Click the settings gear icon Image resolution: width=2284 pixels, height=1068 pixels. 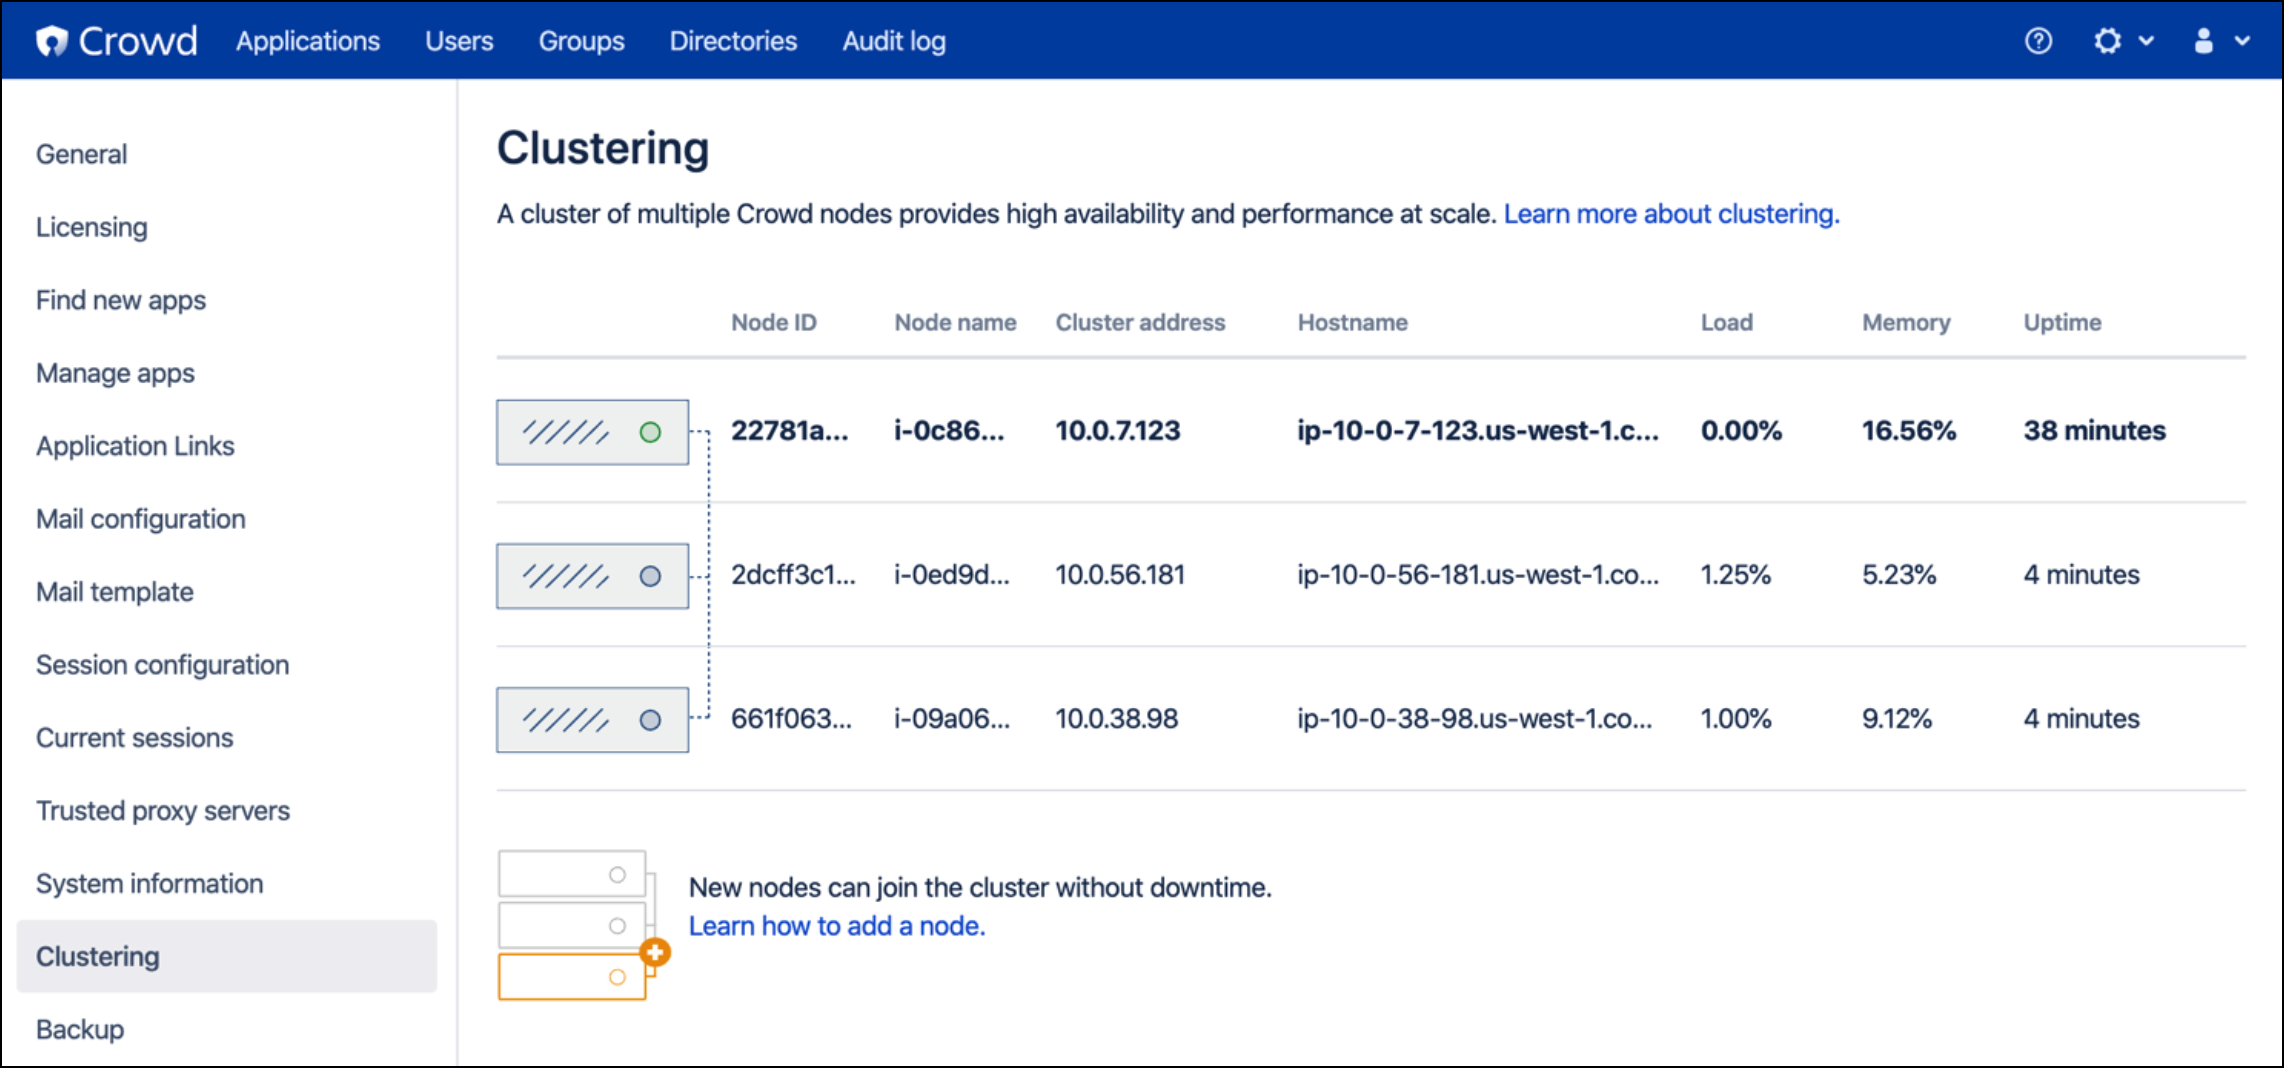click(x=2107, y=41)
